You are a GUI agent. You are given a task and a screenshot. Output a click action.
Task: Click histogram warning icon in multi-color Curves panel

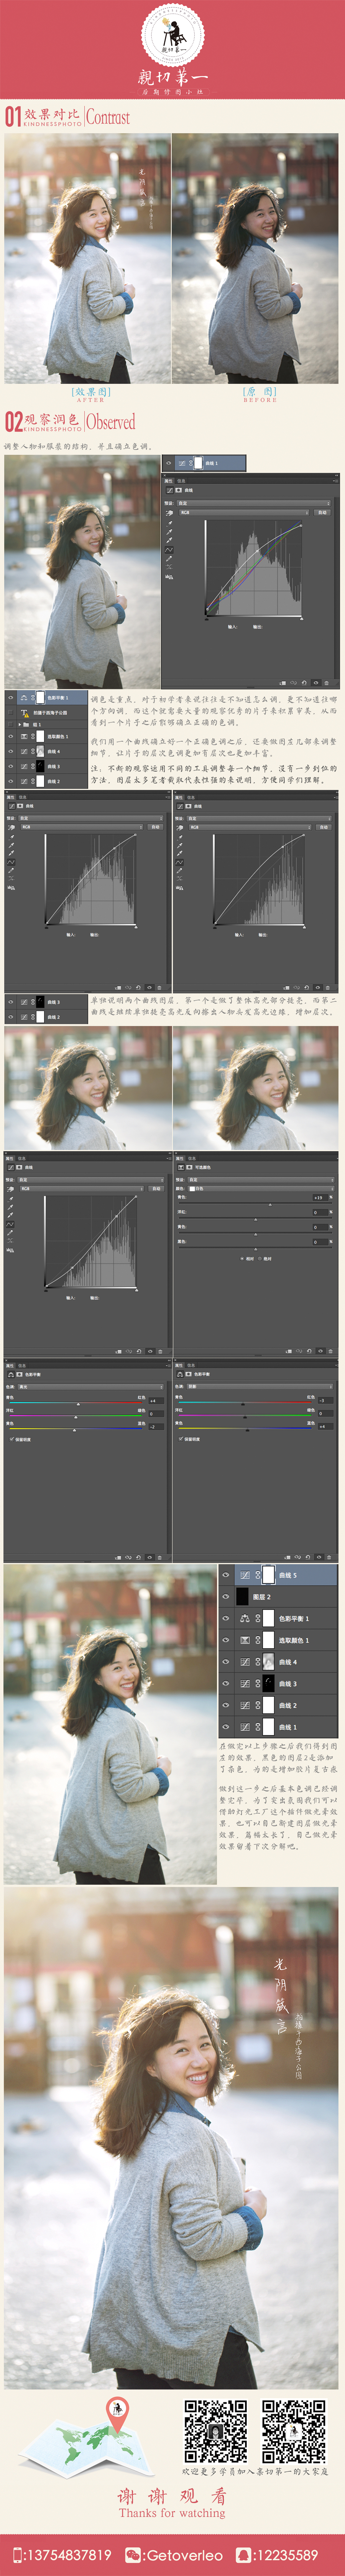(x=169, y=577)
